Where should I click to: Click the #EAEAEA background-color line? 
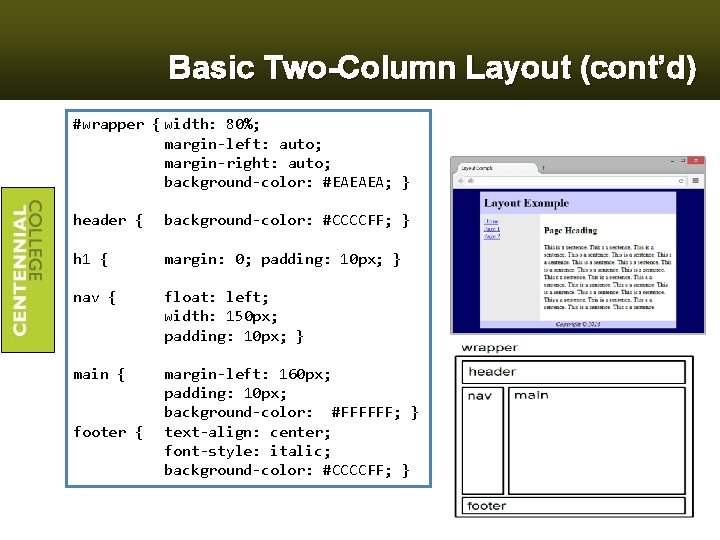287,182
